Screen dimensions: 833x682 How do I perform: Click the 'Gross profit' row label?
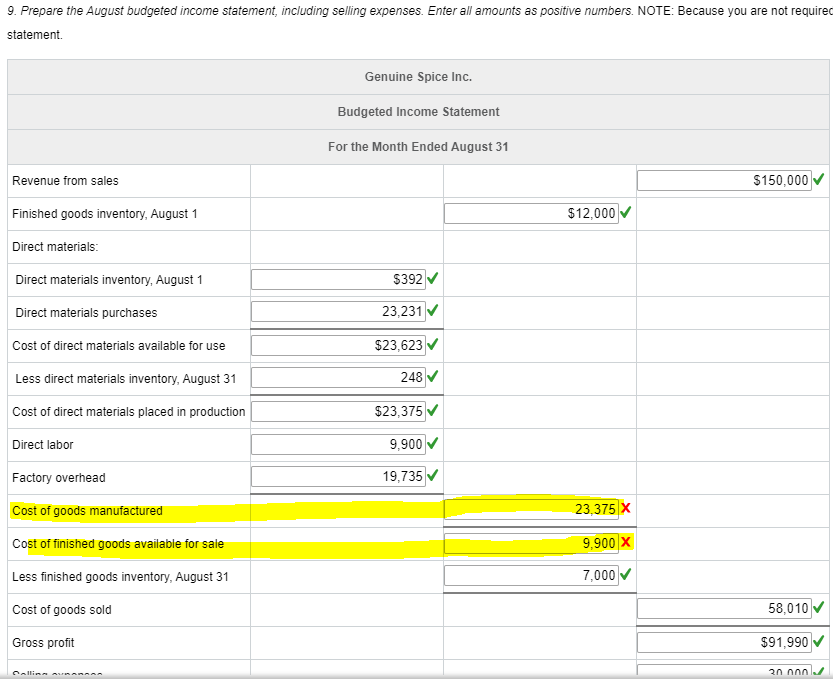tap(44, 643)
